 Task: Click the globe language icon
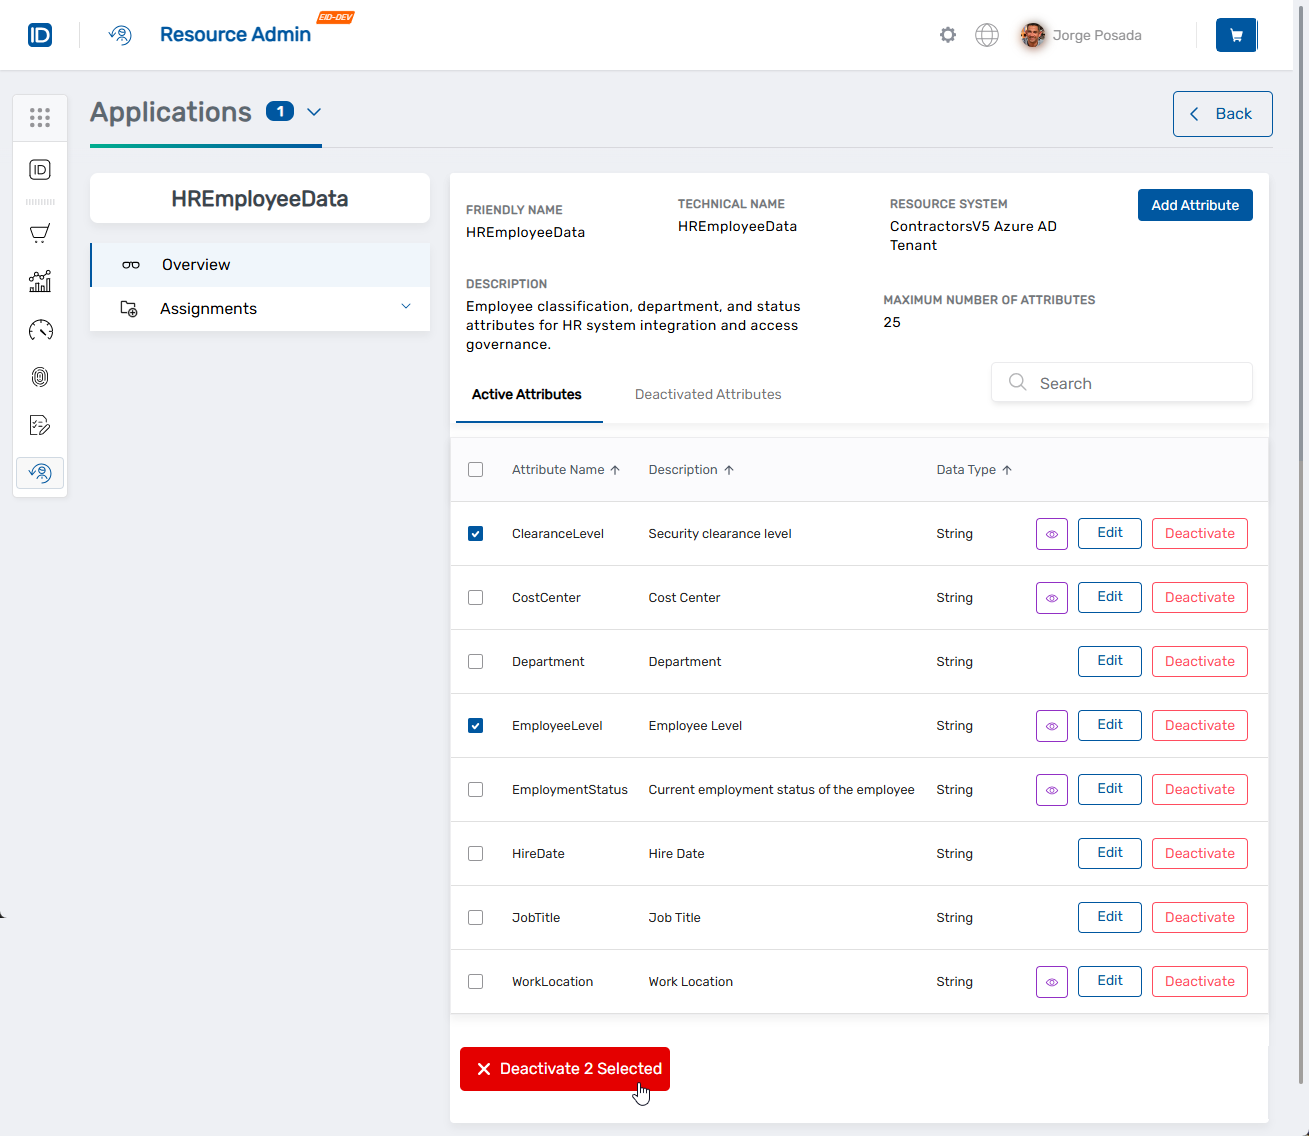(x=986, y=35)
